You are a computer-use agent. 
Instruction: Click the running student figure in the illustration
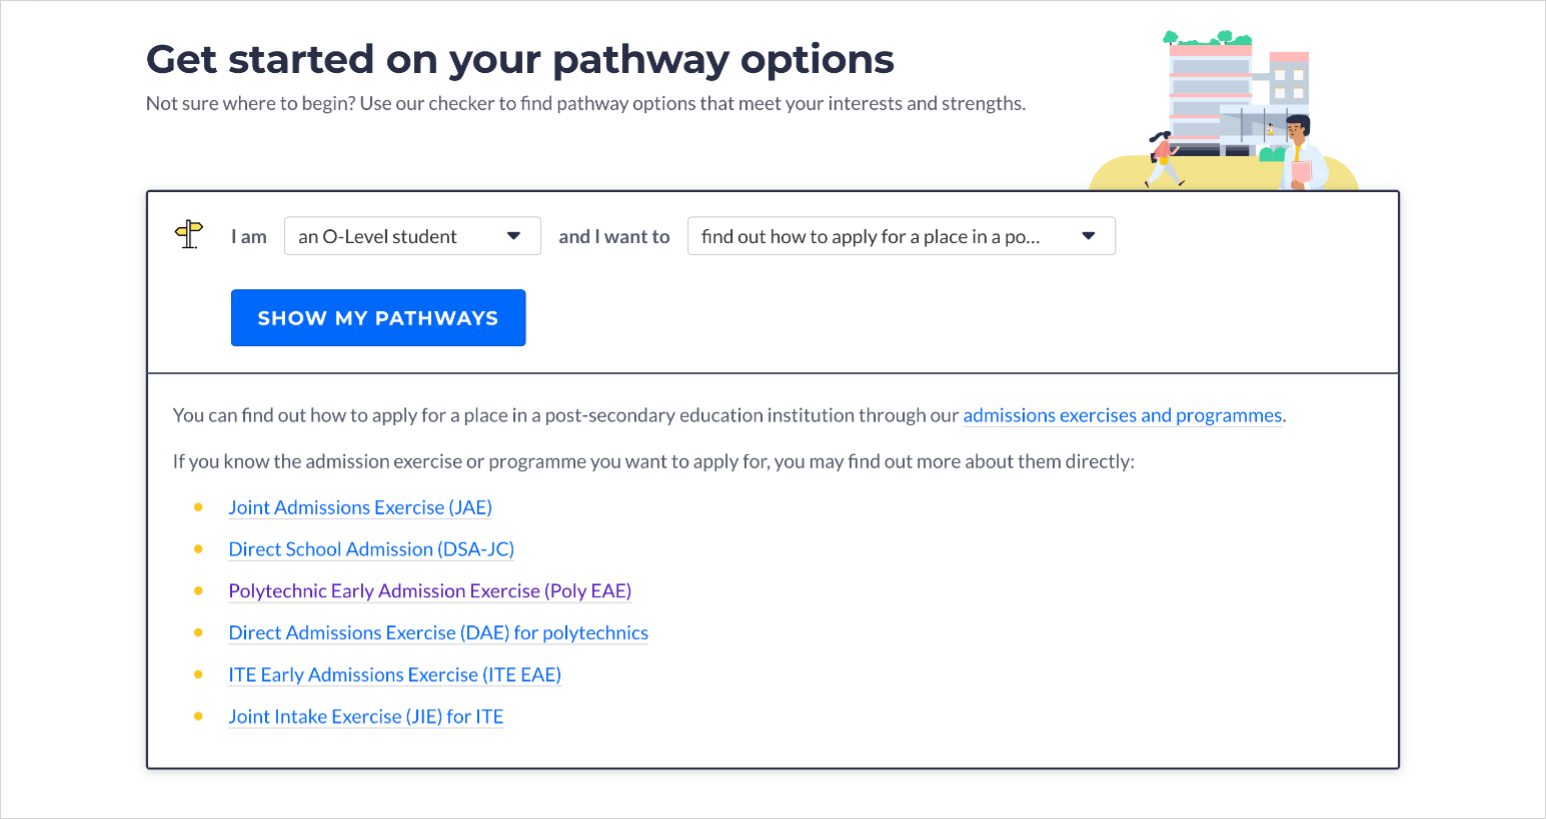1162,159
